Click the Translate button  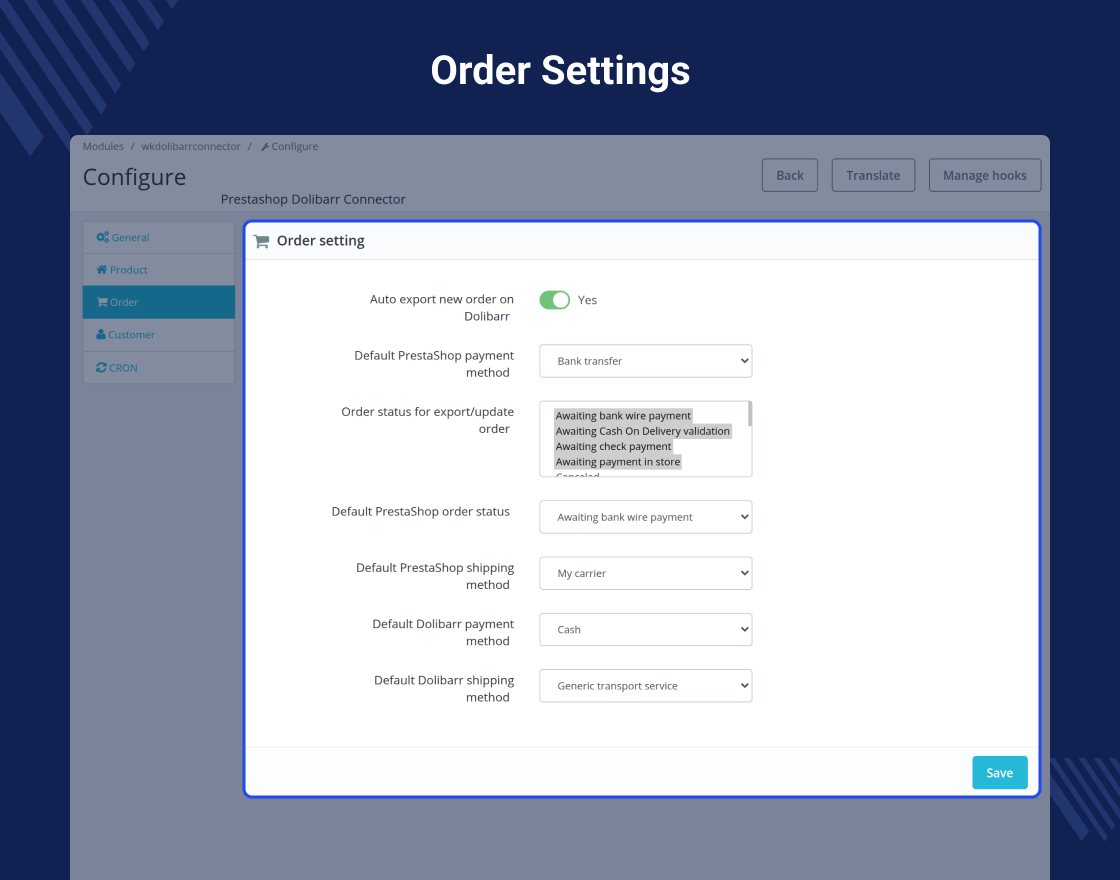click(874, 176)
